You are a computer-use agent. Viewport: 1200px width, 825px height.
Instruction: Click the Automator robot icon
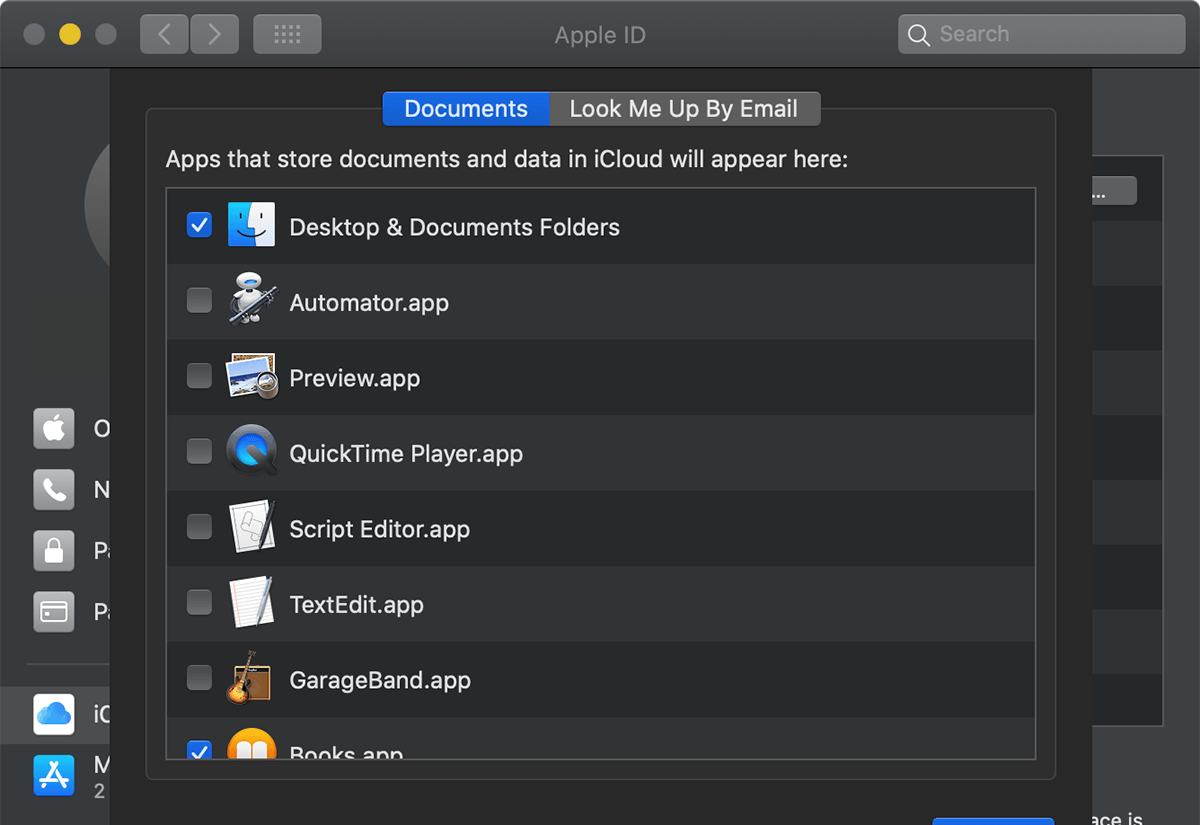point(251,301)
